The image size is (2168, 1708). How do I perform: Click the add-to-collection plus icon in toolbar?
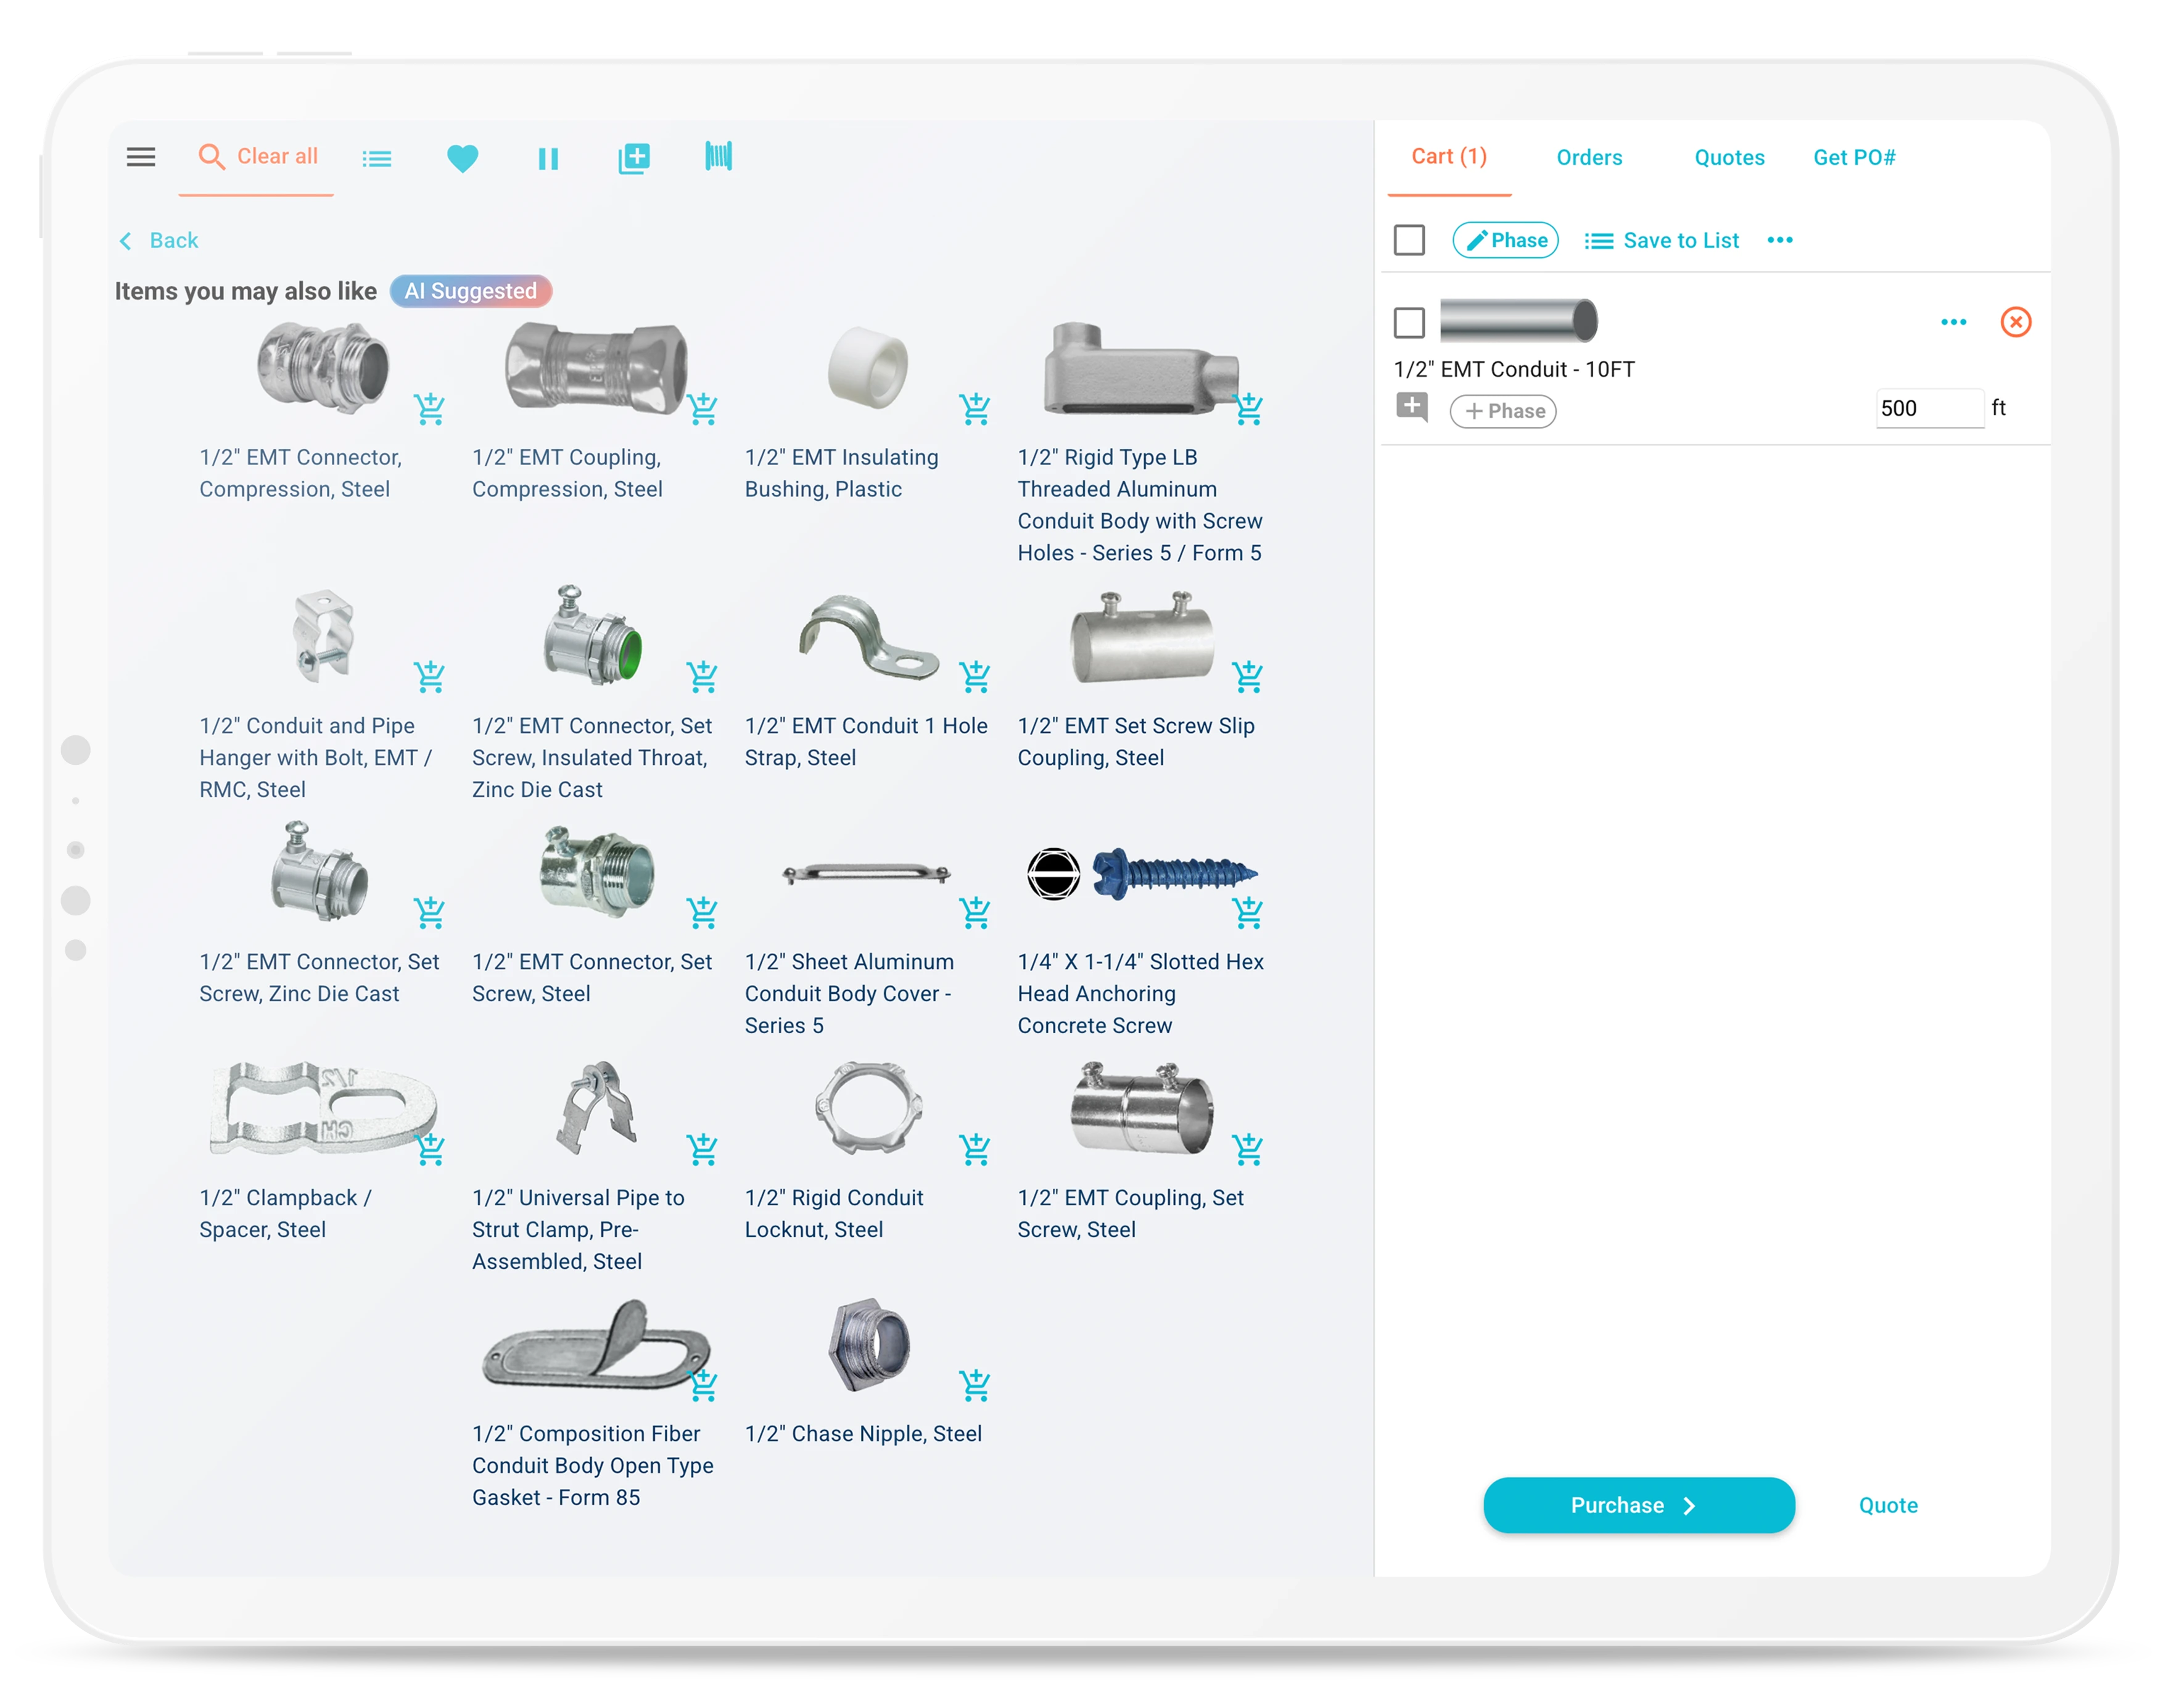coord(634,158)
